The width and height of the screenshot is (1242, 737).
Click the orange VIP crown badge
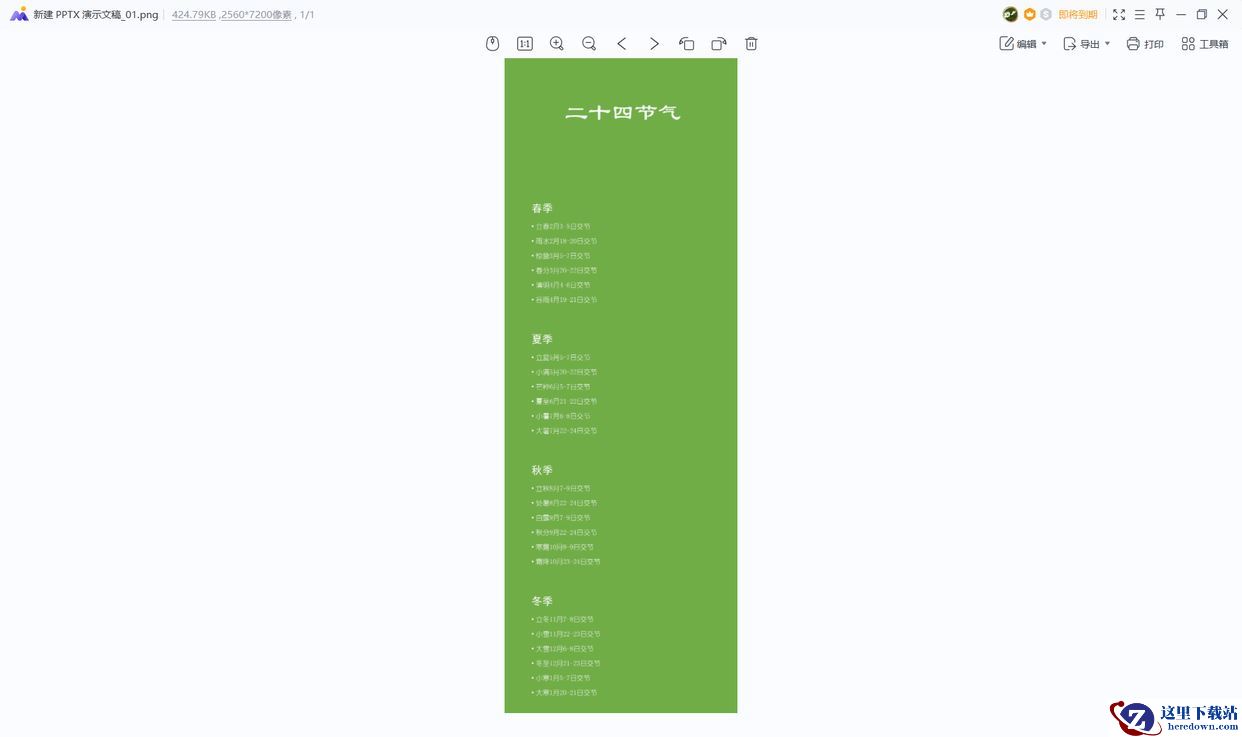point(1029,15)
